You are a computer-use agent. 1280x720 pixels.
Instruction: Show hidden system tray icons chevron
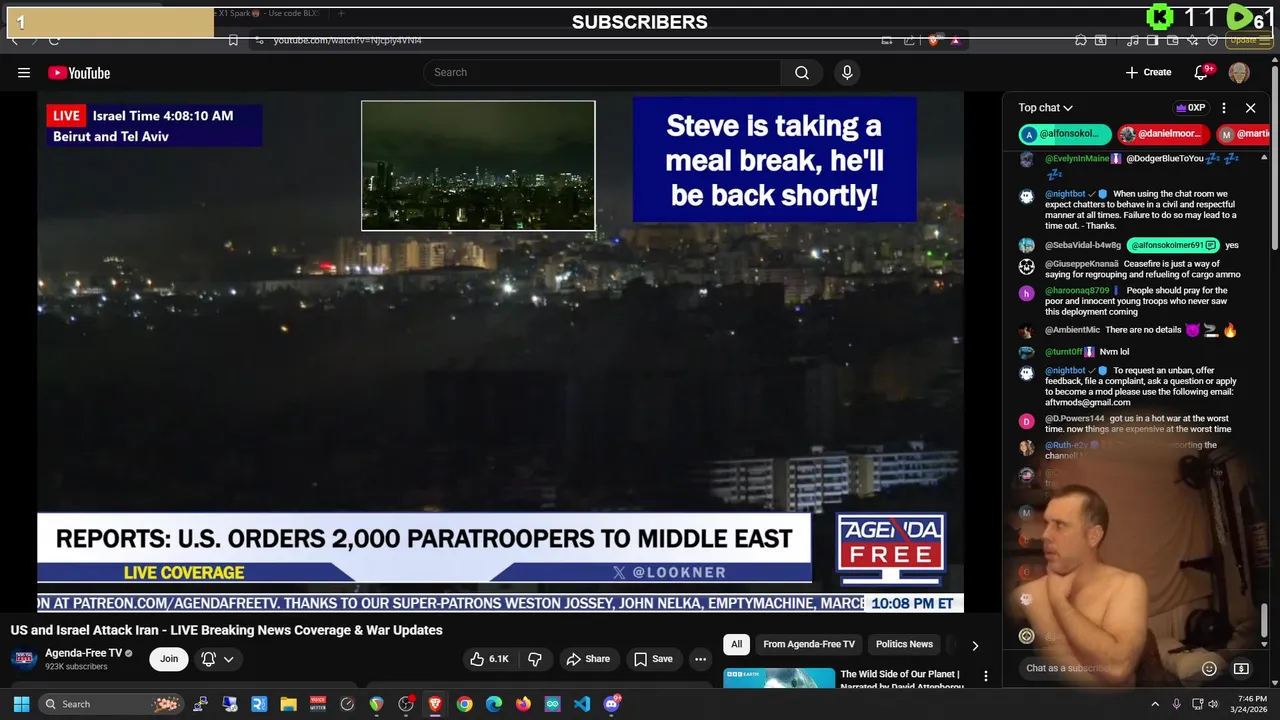1155,704
